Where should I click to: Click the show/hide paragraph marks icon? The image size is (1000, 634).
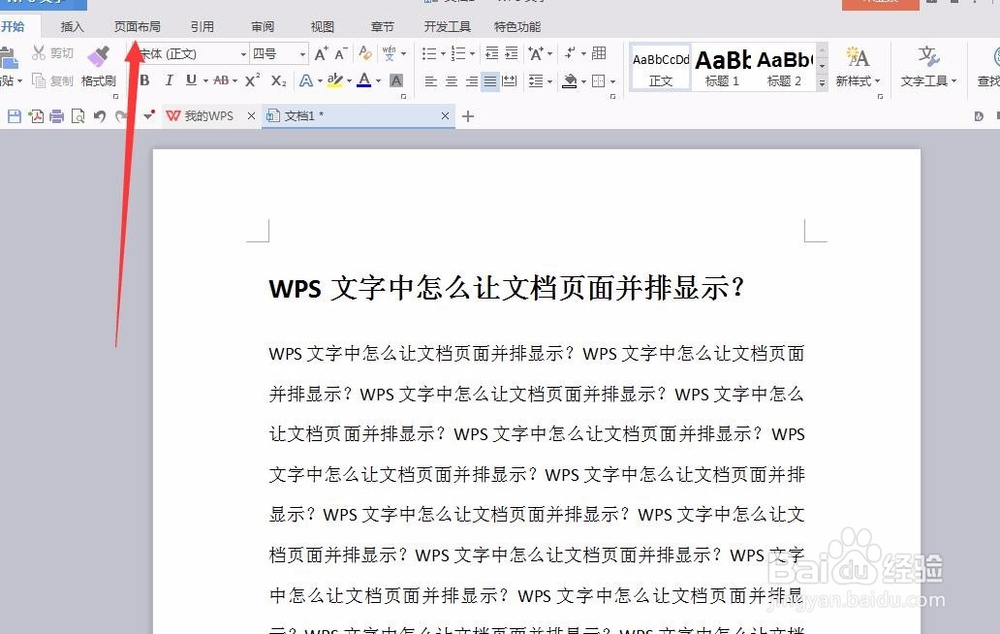pos(570,53)
